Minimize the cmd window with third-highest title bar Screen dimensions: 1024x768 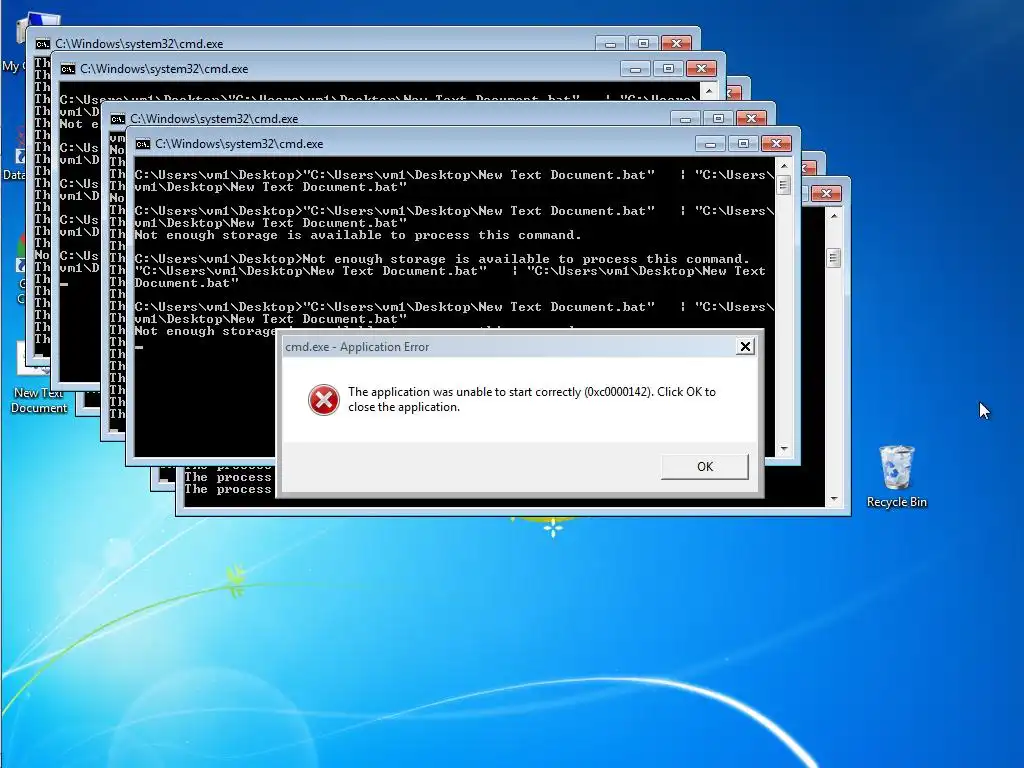[x=685, y=119]
